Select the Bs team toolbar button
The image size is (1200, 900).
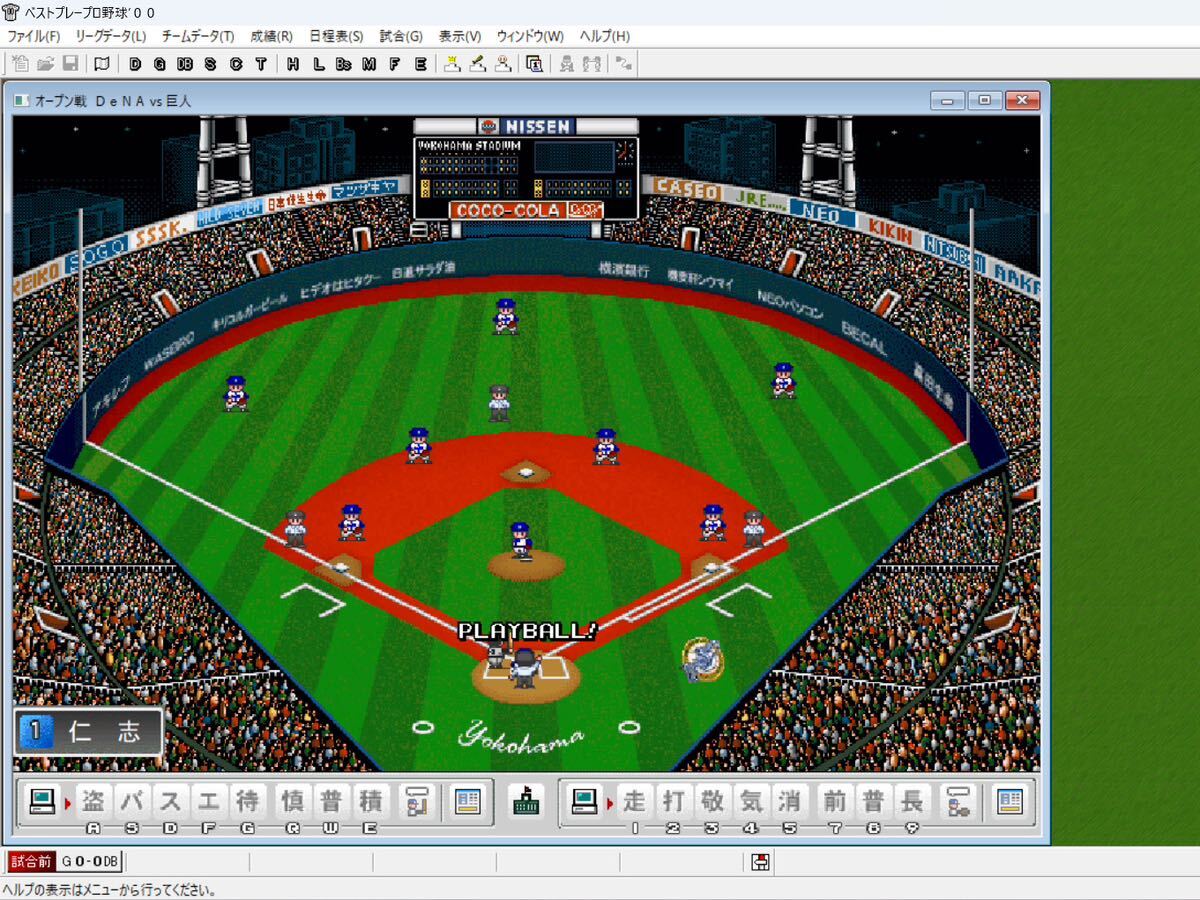(344, 63)
